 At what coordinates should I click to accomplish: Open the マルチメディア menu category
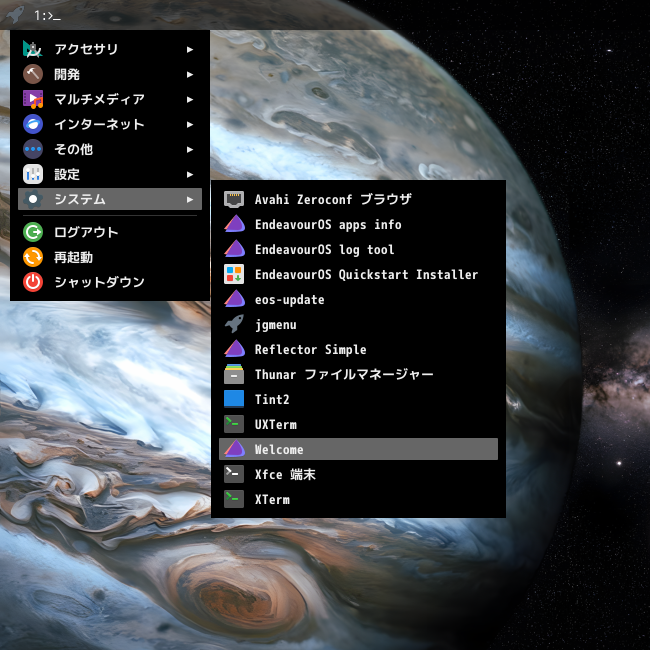tap(110, 99)
